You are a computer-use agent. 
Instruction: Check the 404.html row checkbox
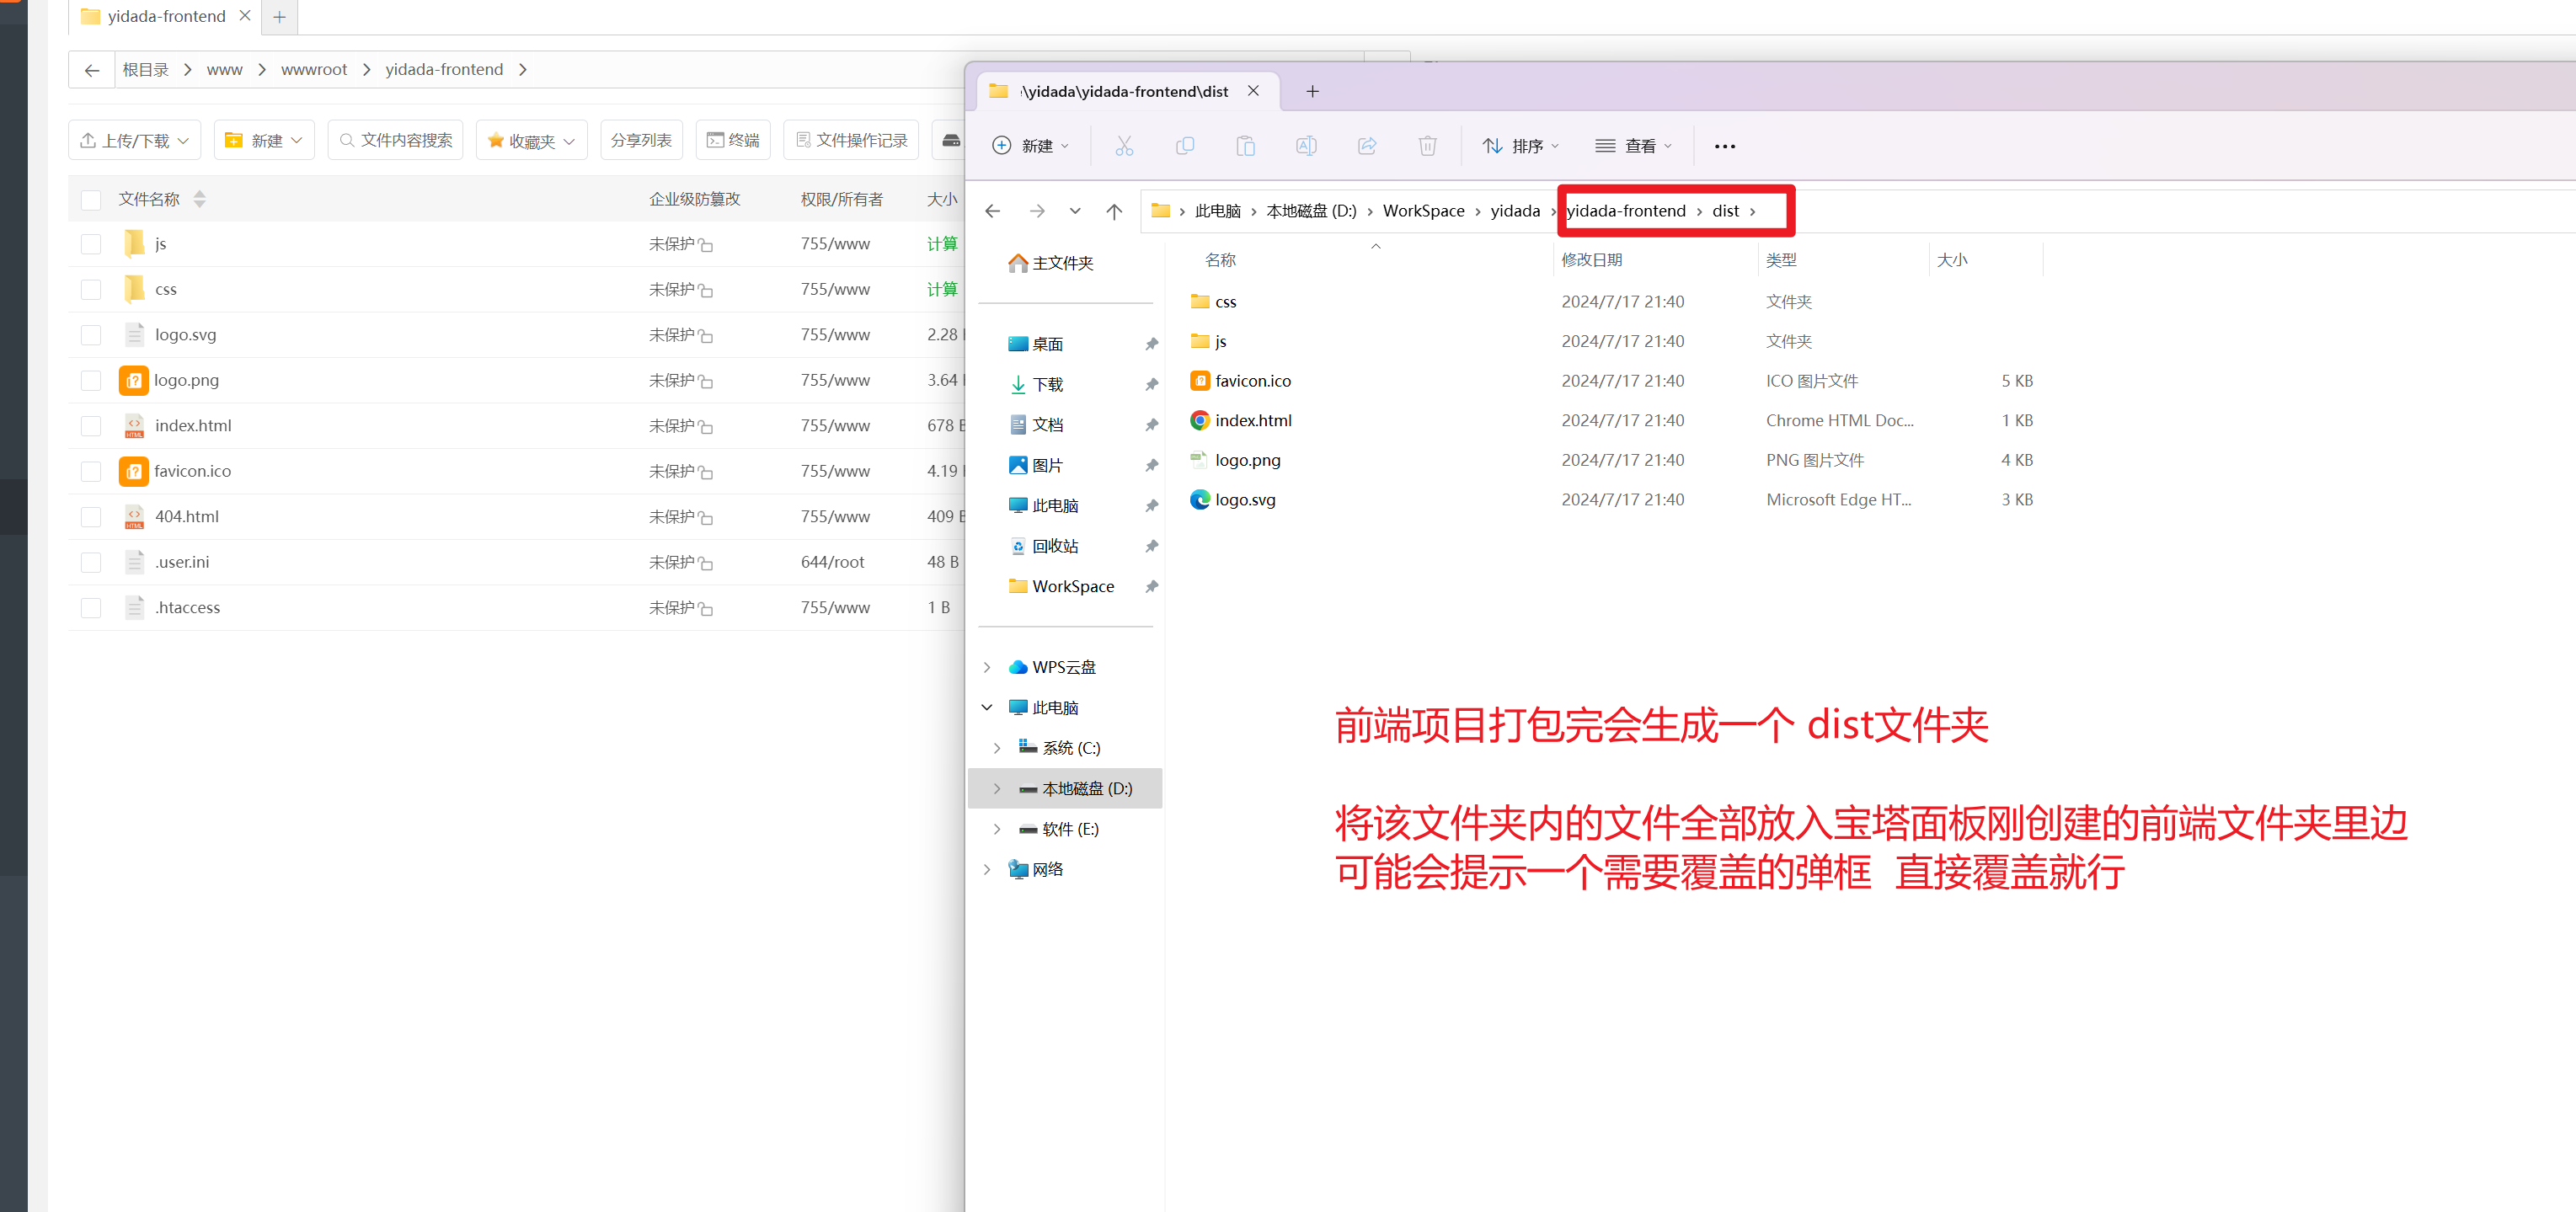[91, 517]
